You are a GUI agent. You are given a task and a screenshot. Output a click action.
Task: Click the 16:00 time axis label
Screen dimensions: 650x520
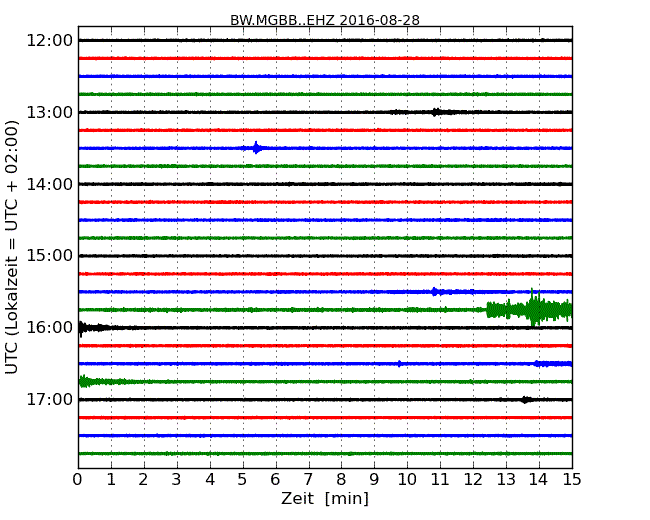pyautogui.click(x=49, y=328)
